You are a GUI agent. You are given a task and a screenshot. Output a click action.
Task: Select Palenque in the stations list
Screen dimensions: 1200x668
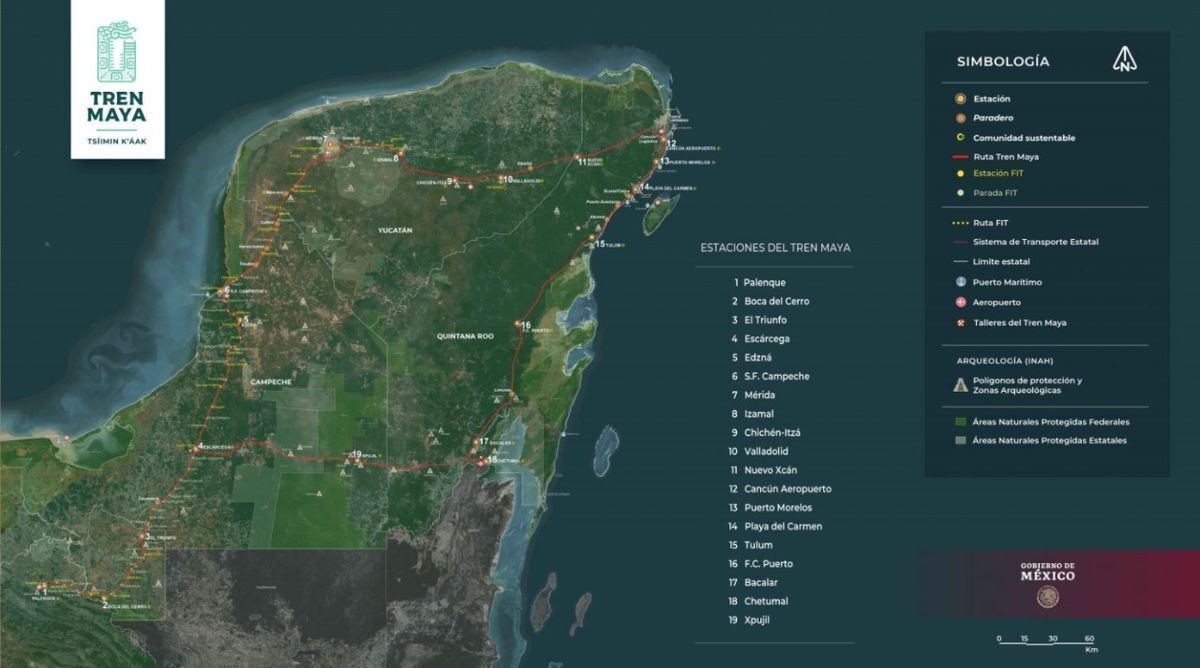[759, 283]
